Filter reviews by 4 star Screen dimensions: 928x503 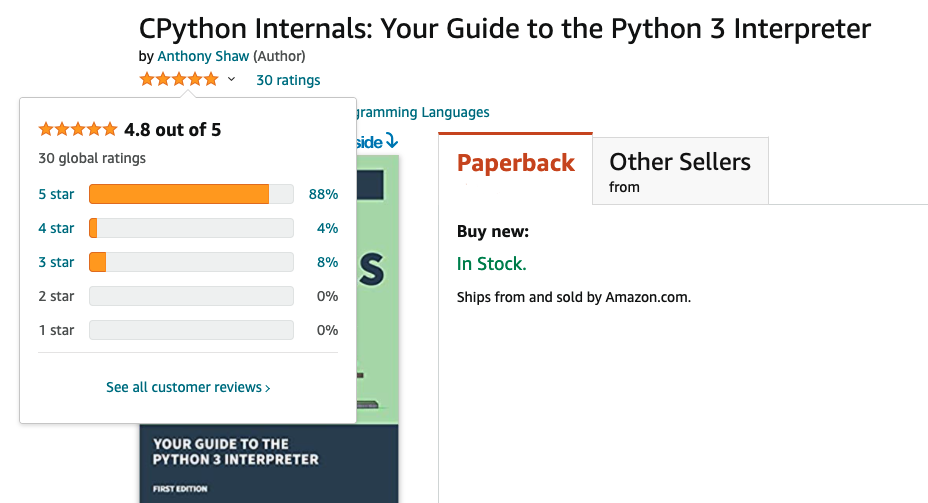[56, 228]
